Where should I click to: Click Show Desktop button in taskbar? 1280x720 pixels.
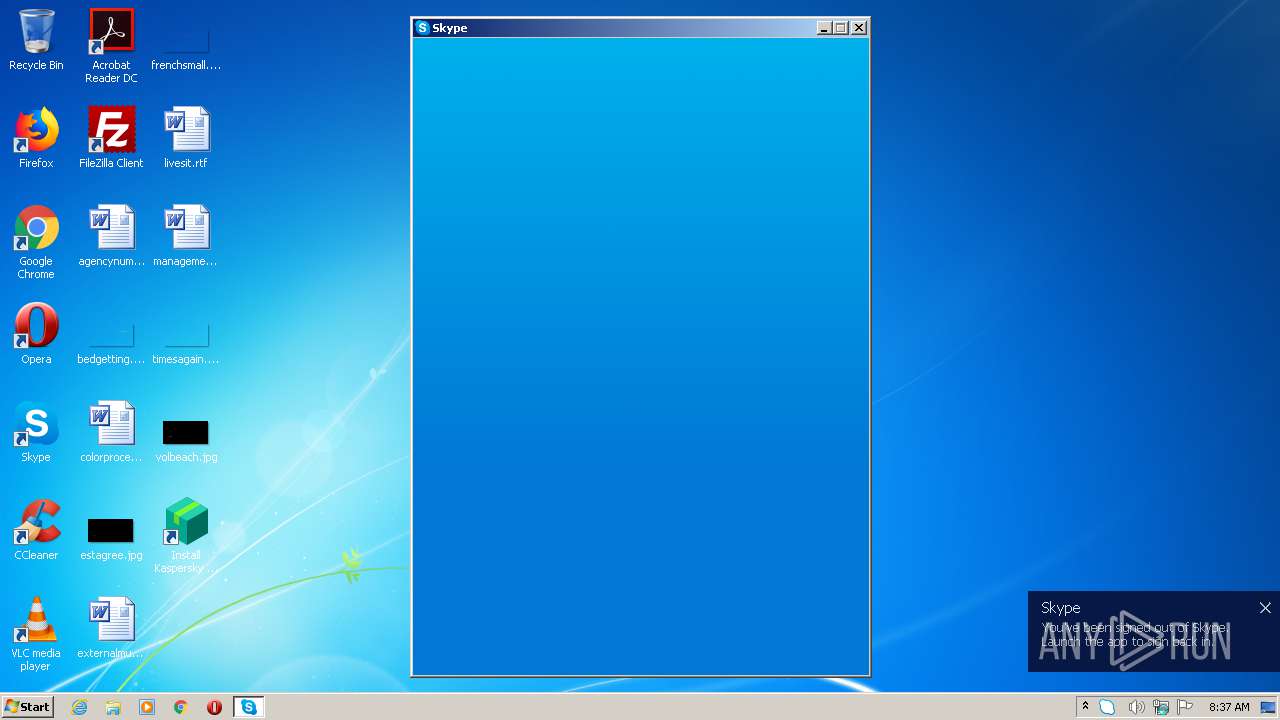point(1269,707)
